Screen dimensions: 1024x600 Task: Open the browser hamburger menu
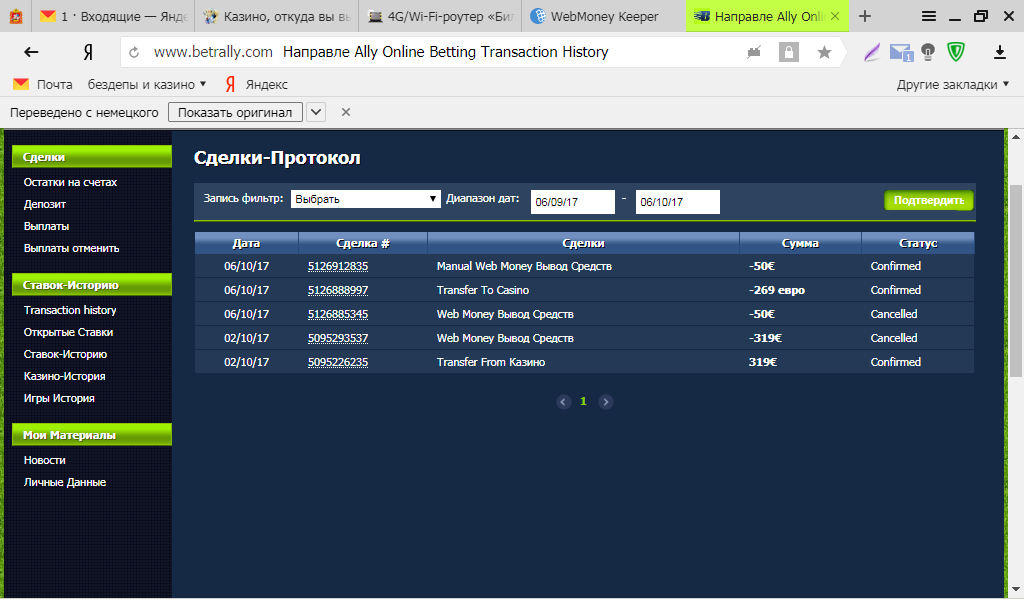click(929, 16)
